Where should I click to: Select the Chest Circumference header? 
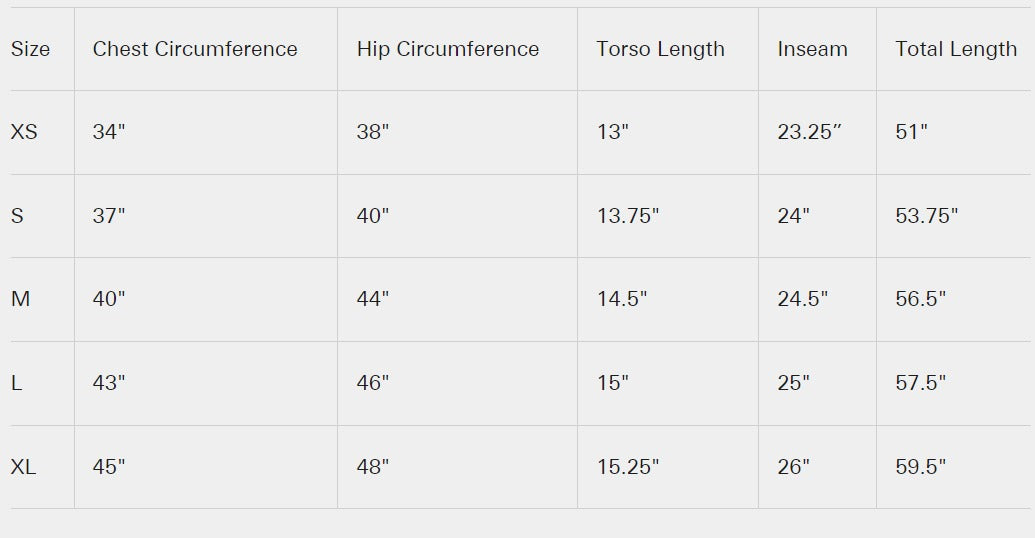tap(195, 49)
